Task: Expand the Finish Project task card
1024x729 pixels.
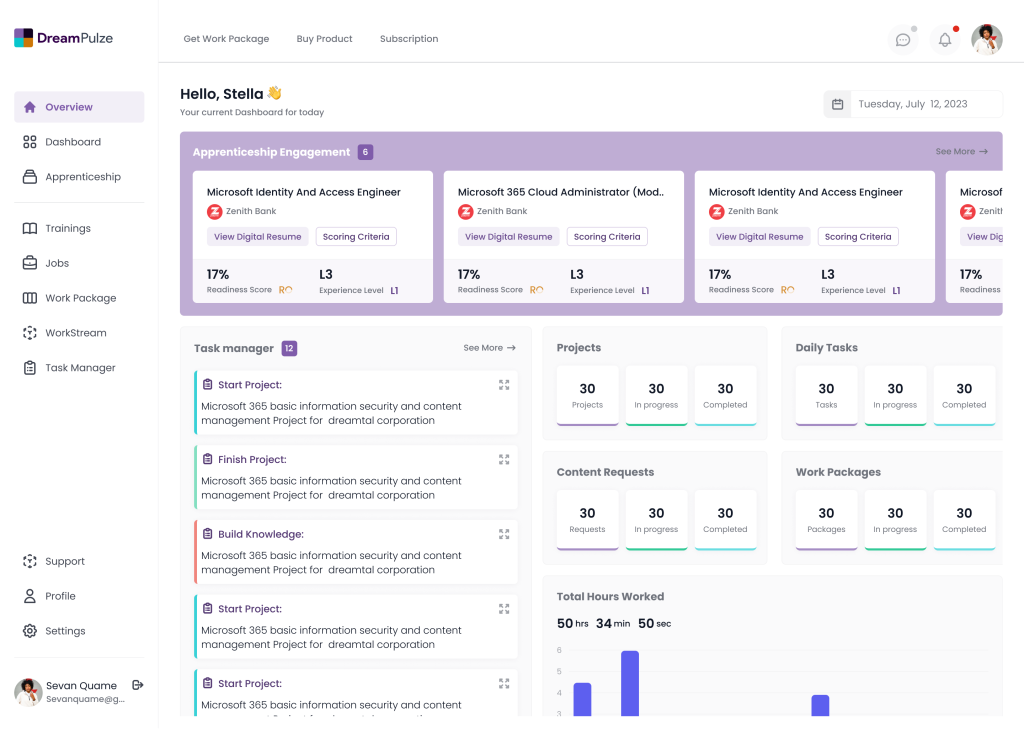Action: coord(504,460)
